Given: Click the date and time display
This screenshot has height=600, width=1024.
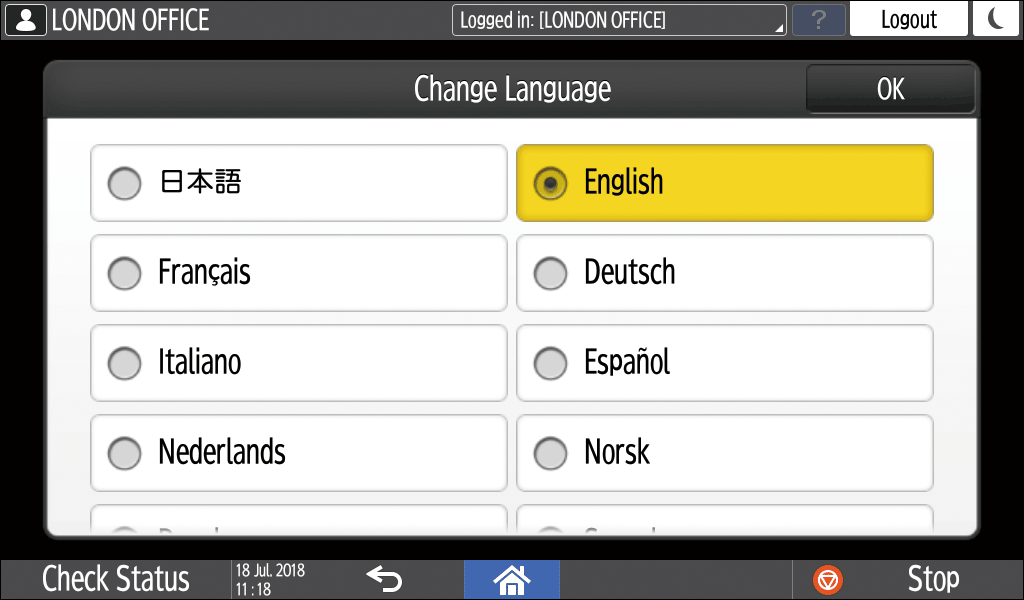Looking at the screenshot, I should point(270,579).
